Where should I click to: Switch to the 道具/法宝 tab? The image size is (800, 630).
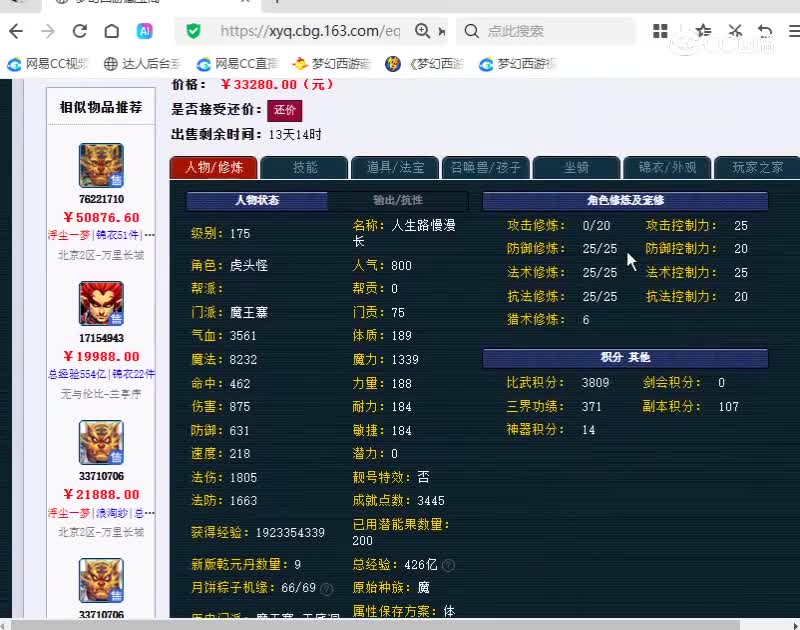tap(395, 167)
